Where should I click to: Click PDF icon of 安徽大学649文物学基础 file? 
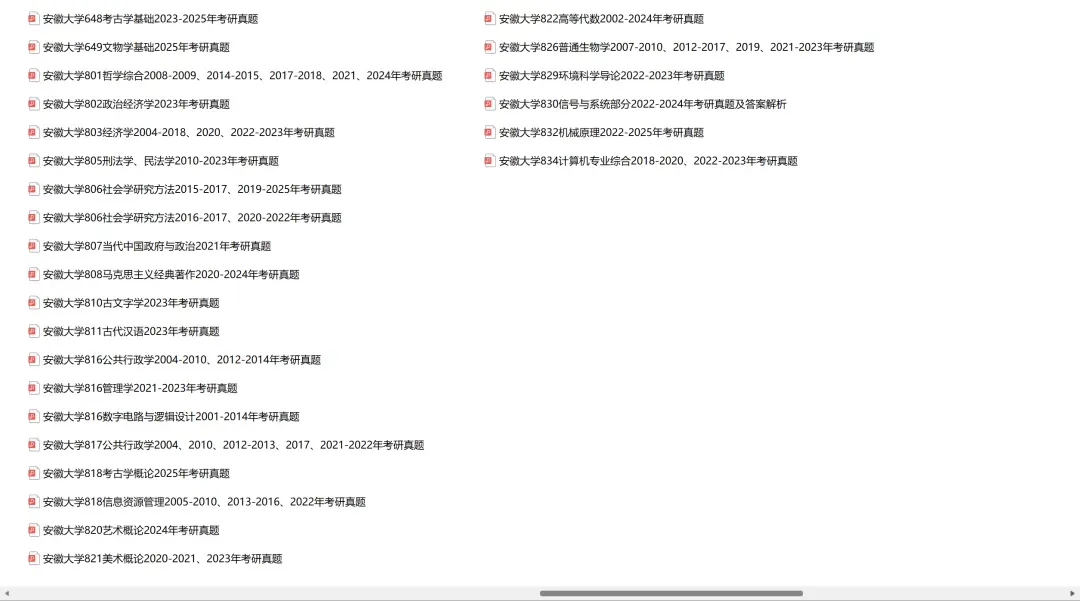(x=33, y=47)
